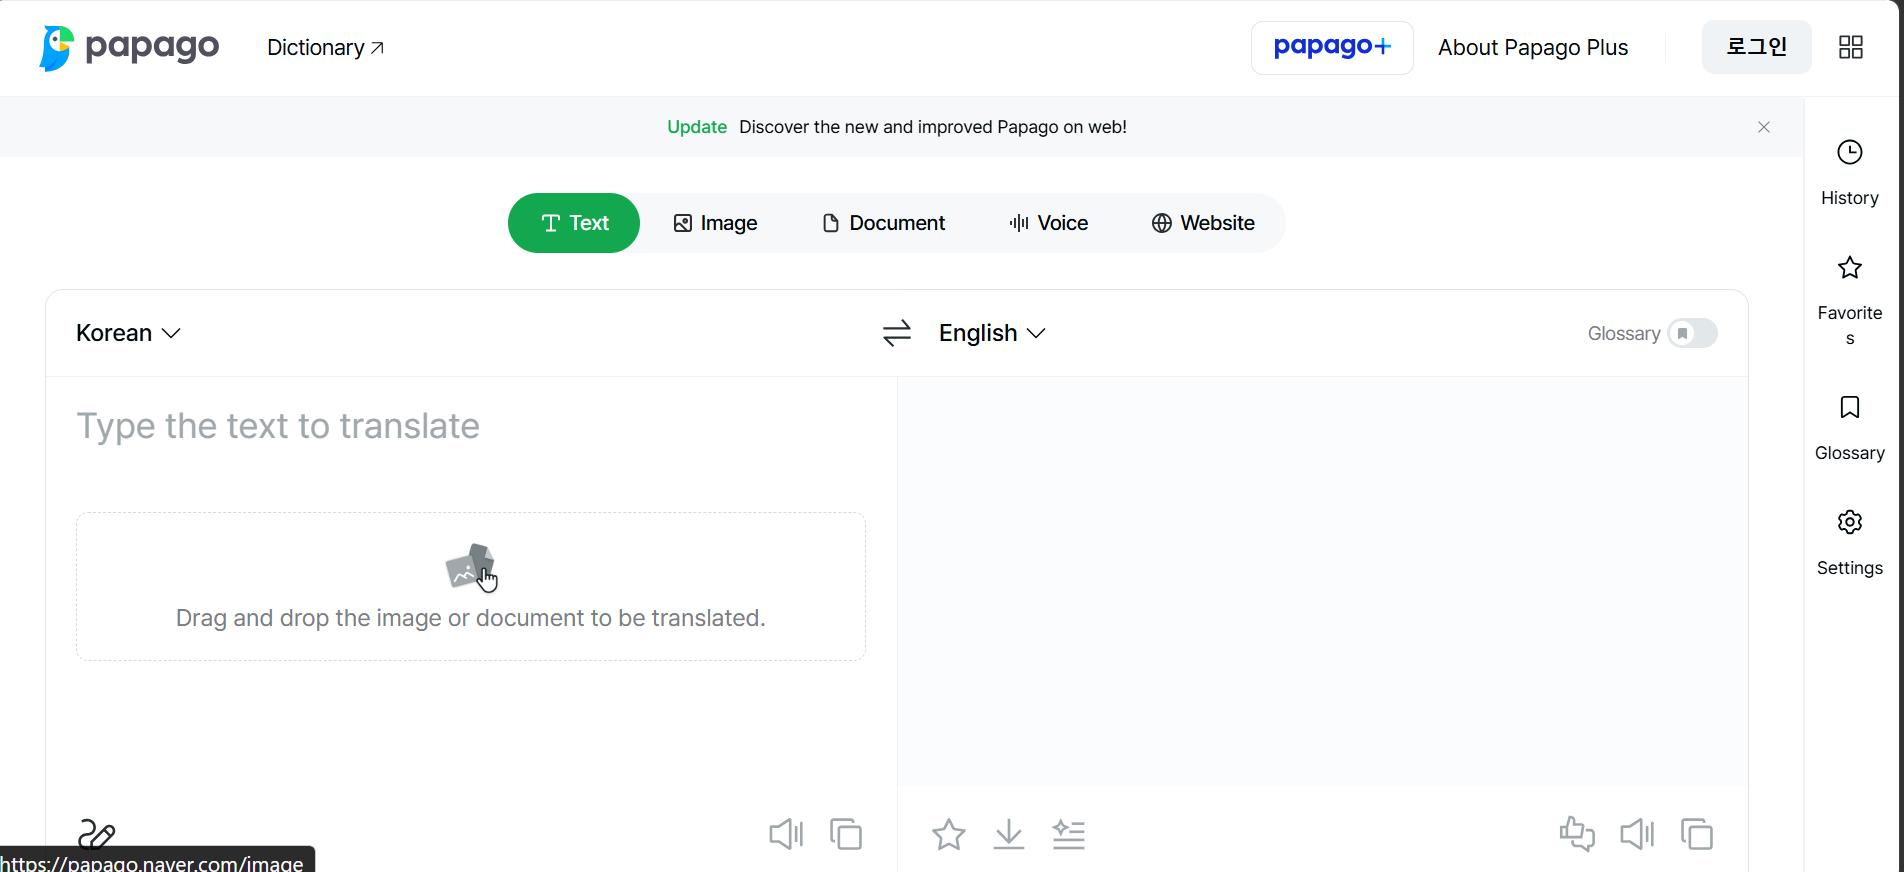This screenshot has height=872, width=1904.
Task: Open the English target language dropdown
Action: coord(992,333)
